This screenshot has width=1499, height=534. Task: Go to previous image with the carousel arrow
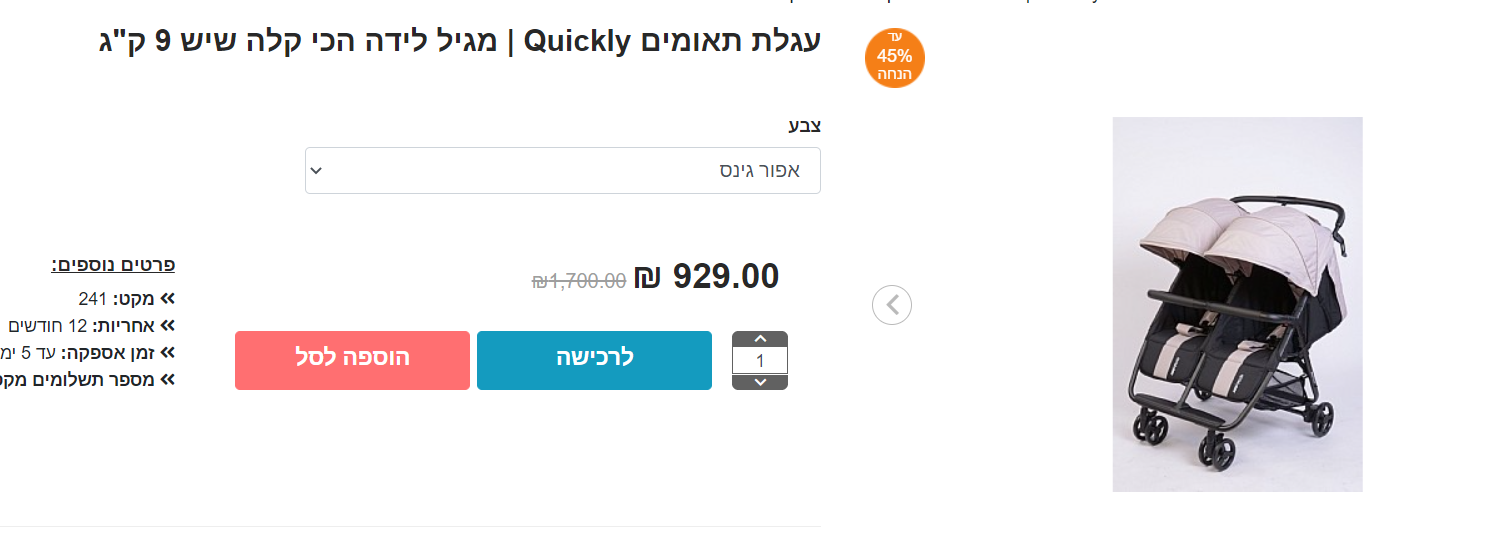click(x=892, y=305)
